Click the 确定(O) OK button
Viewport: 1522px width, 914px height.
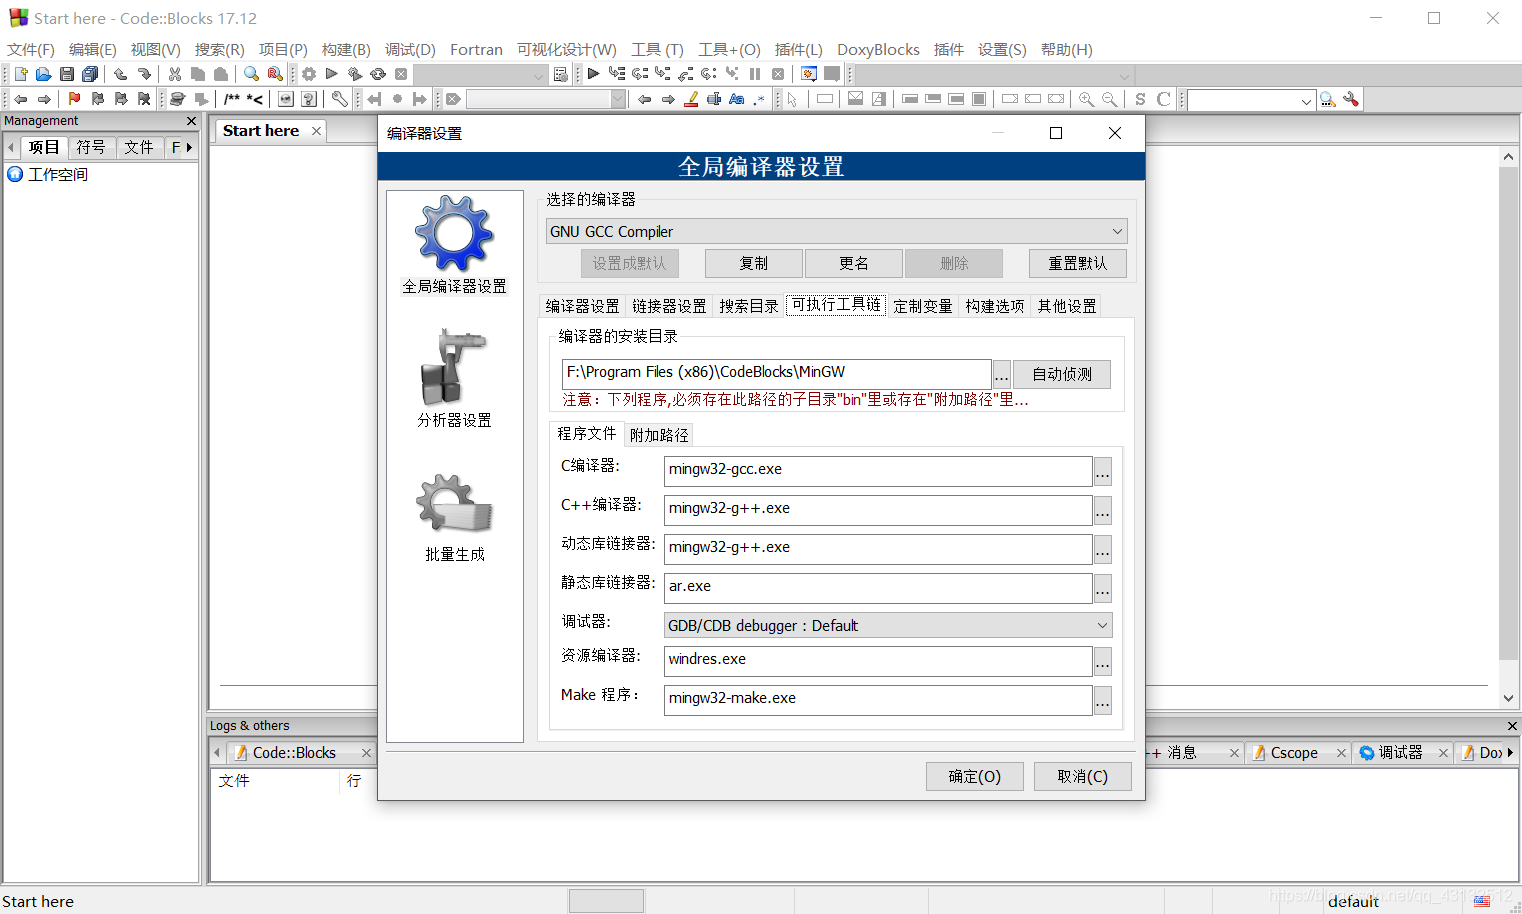click(975, 776)
